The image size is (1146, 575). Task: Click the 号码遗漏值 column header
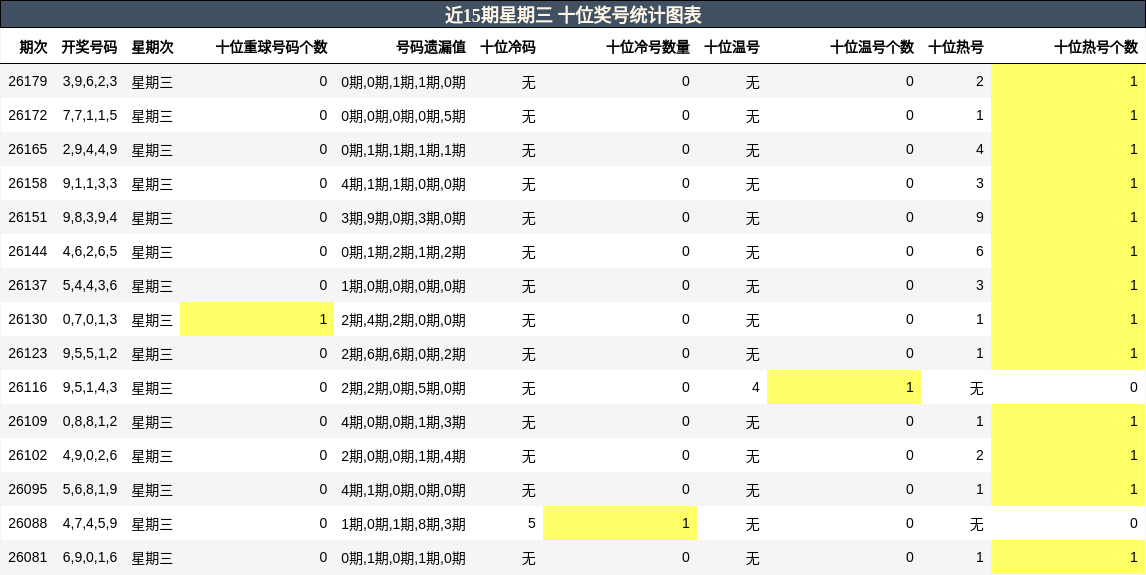click(431, 47)
